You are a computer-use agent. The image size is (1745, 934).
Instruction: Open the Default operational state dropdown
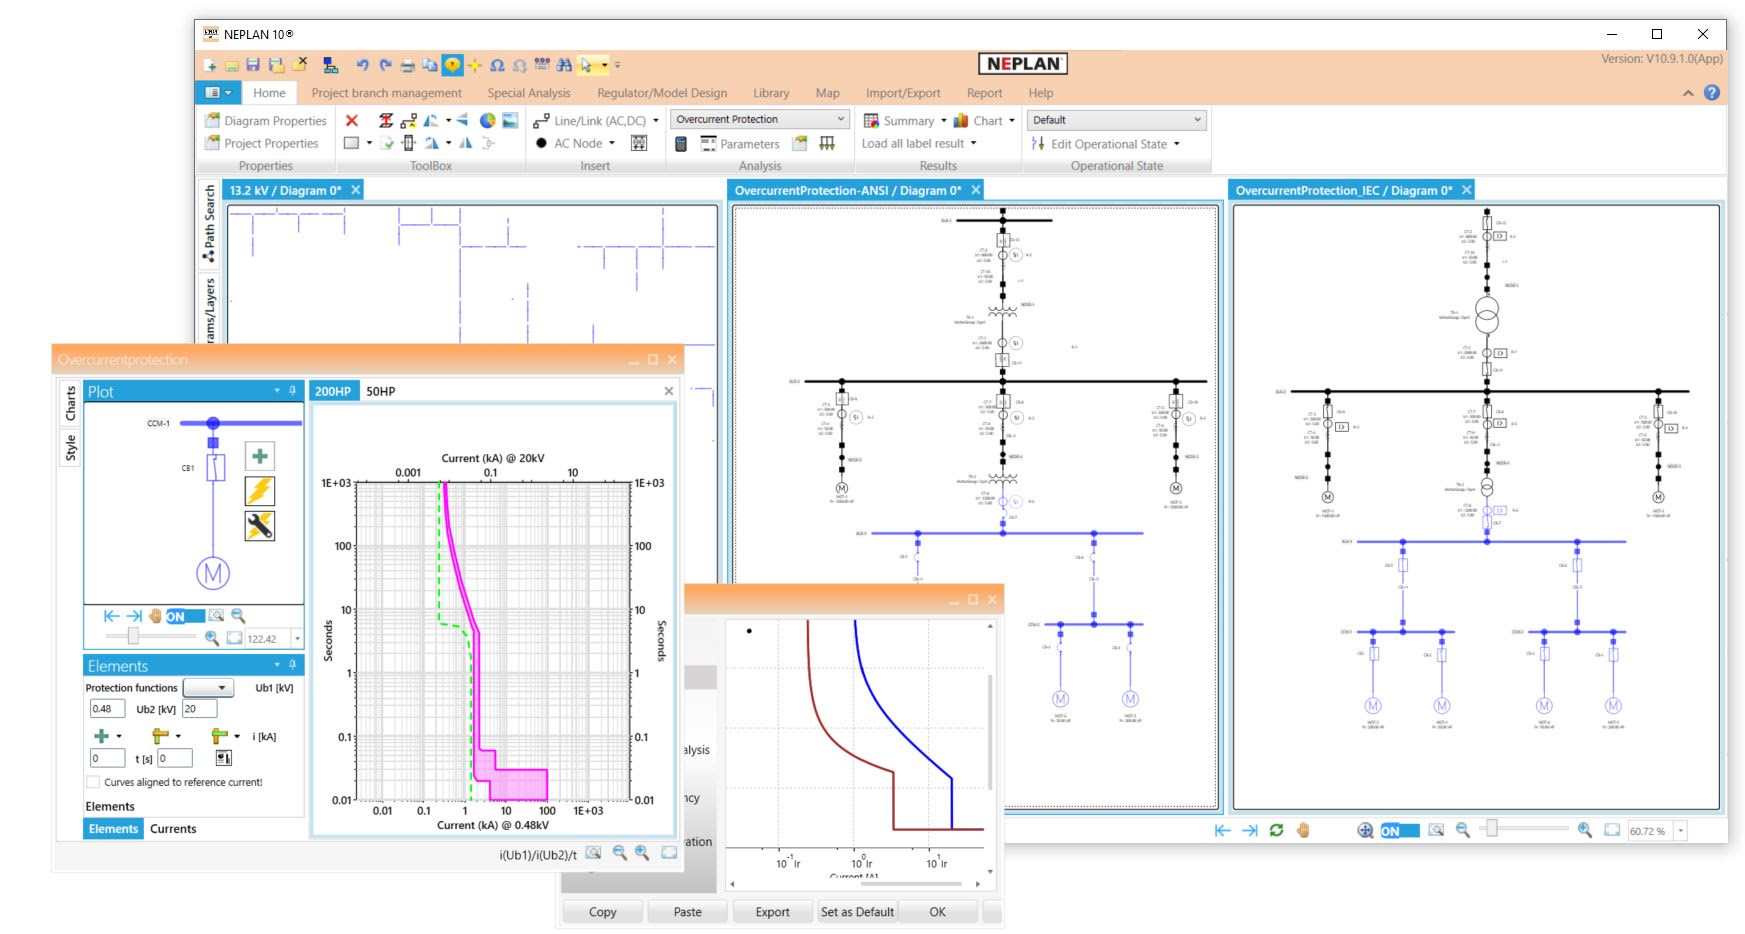[1117, 120]
